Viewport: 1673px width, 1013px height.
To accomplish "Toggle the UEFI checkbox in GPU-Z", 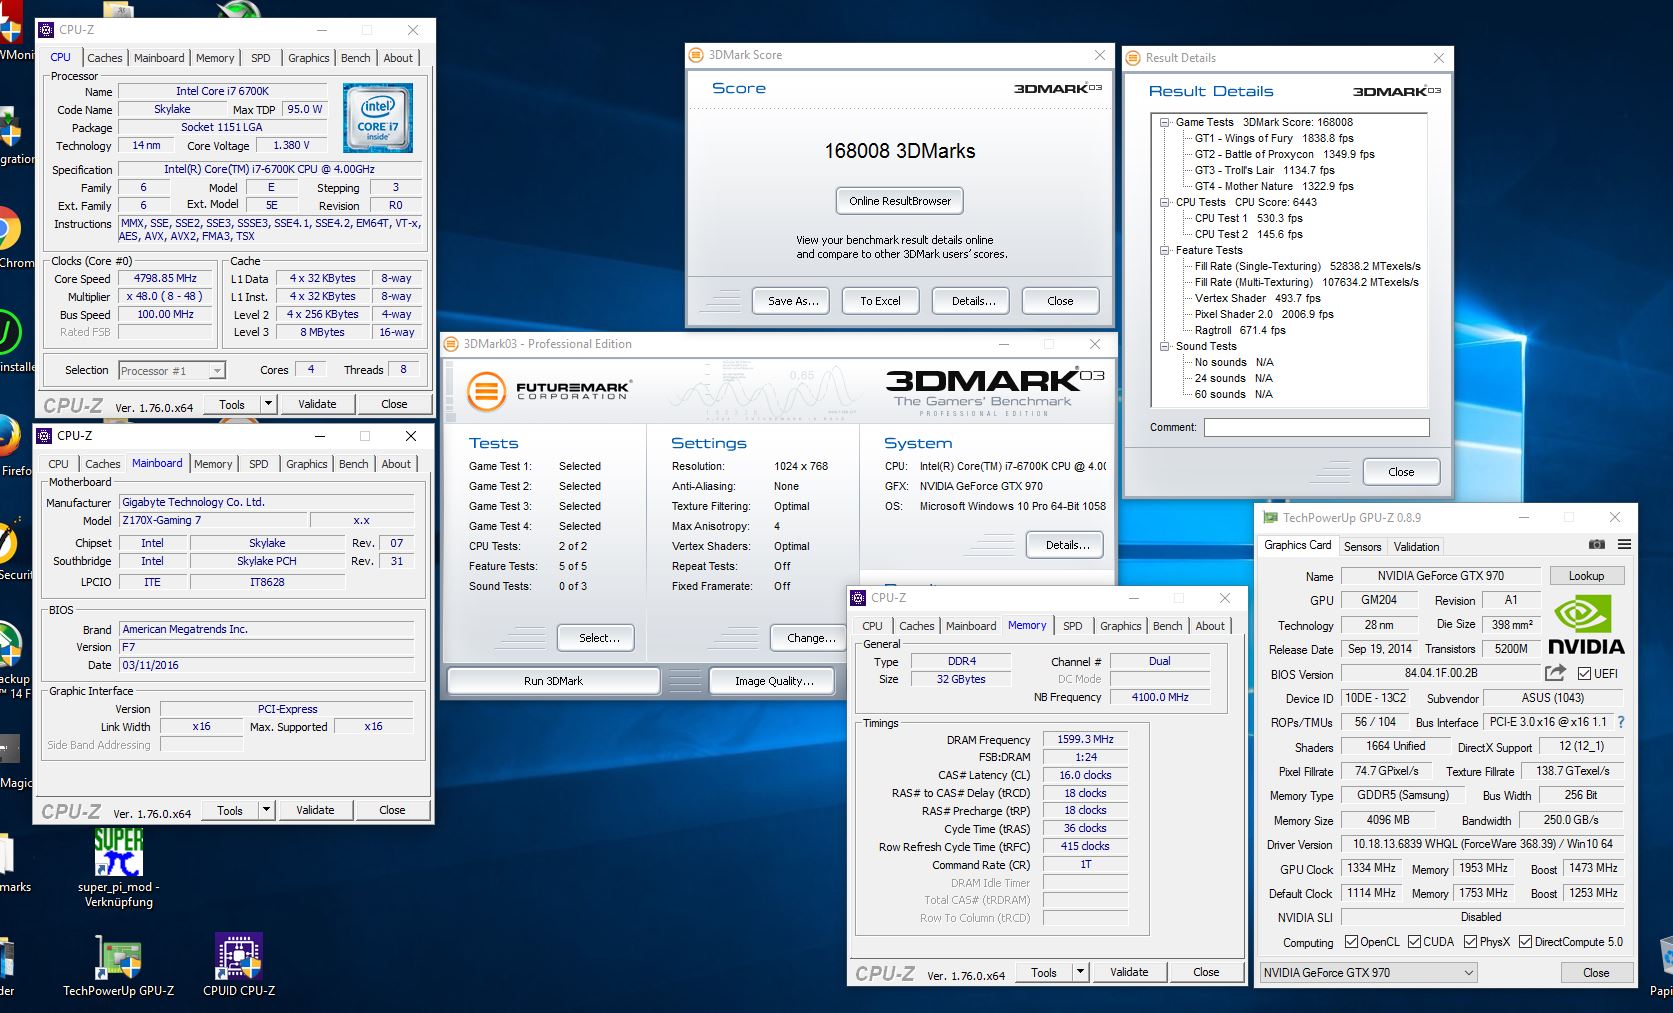I will click(1584, 673).
